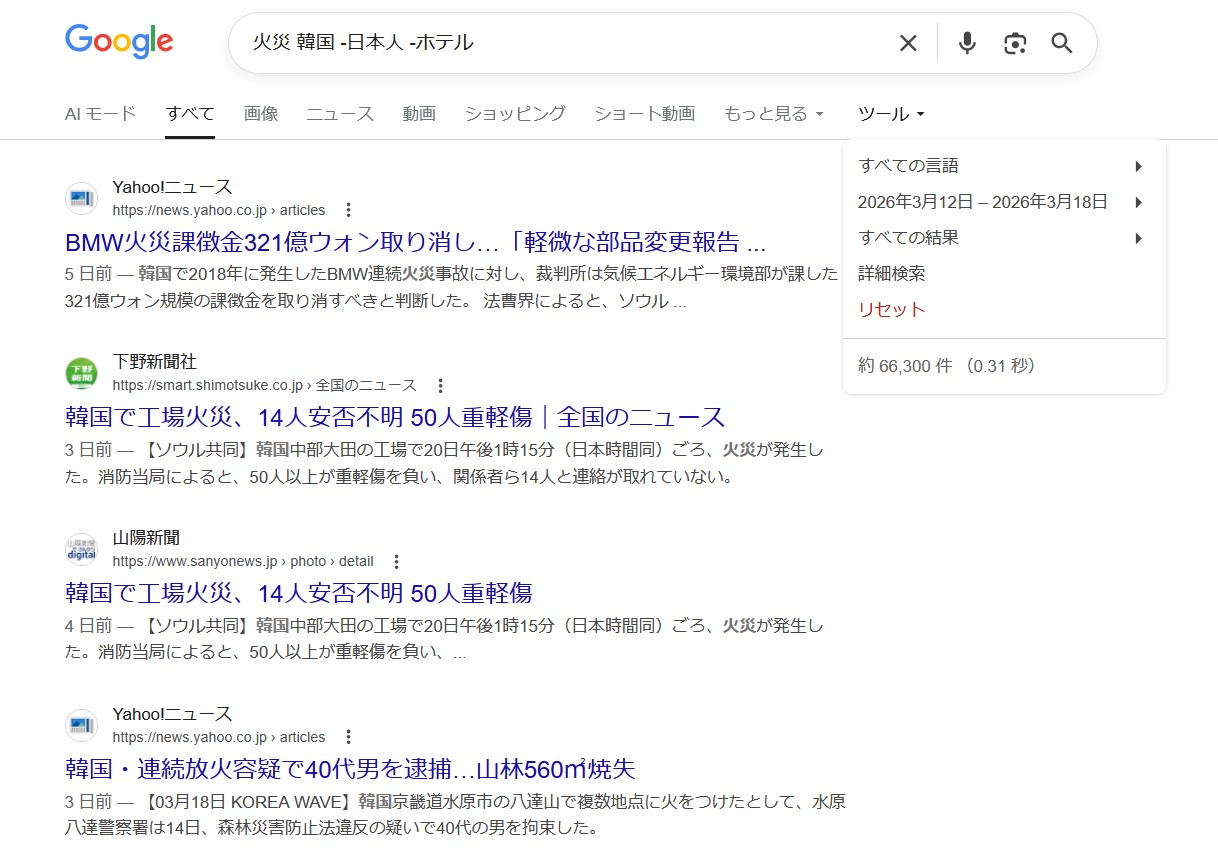Viewport: 1218px width, 852px height.
Task: Clear the search box text
Action: point(907,43)
